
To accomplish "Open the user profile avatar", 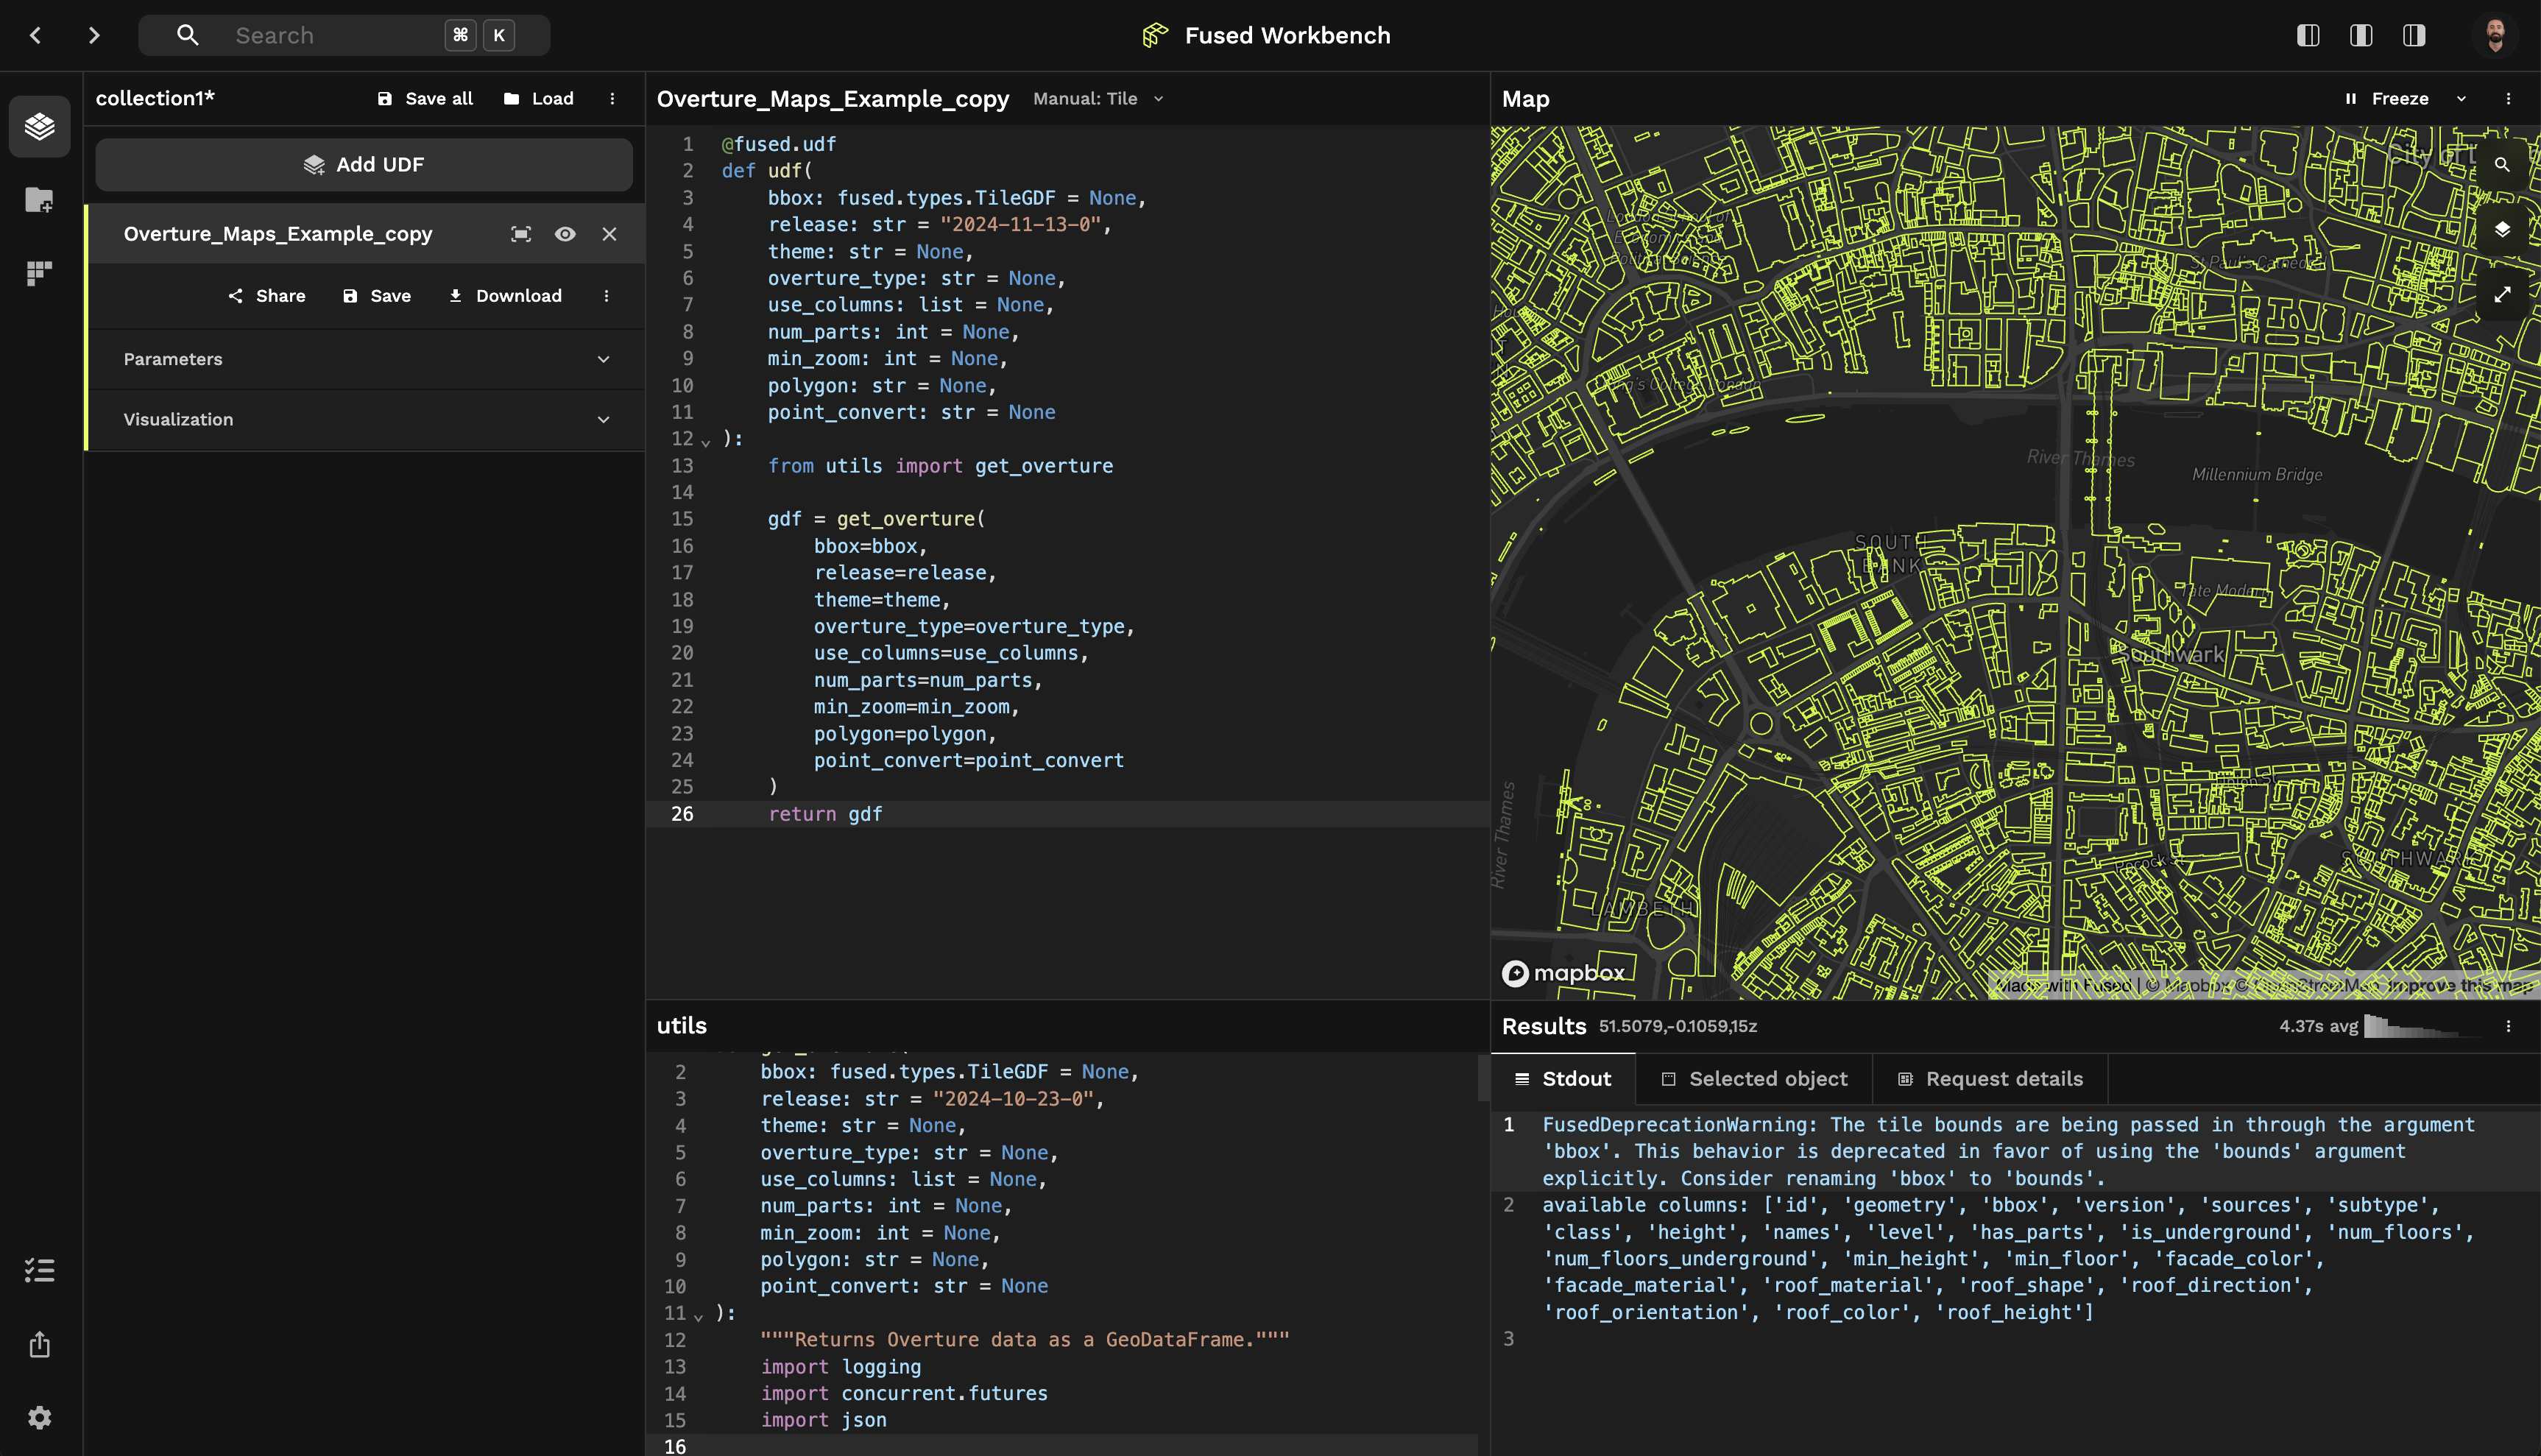I will tap(2495, 35).
